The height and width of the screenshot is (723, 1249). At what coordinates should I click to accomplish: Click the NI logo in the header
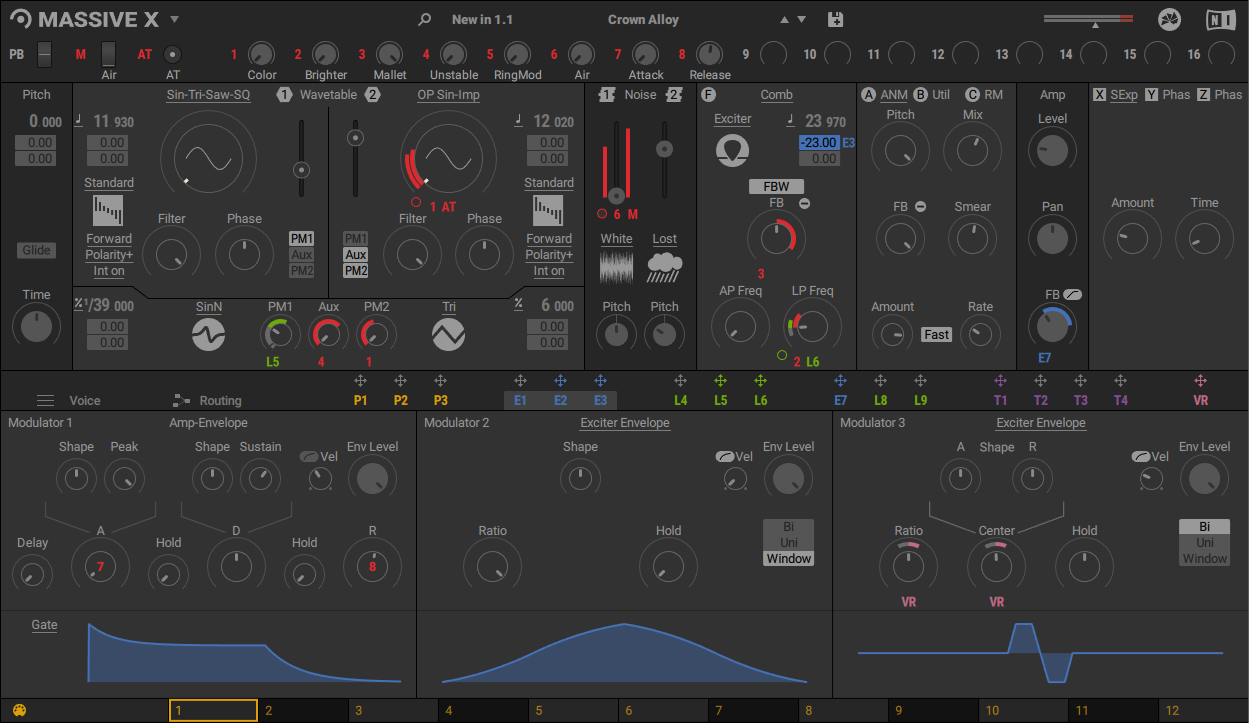pos(1220,19)
